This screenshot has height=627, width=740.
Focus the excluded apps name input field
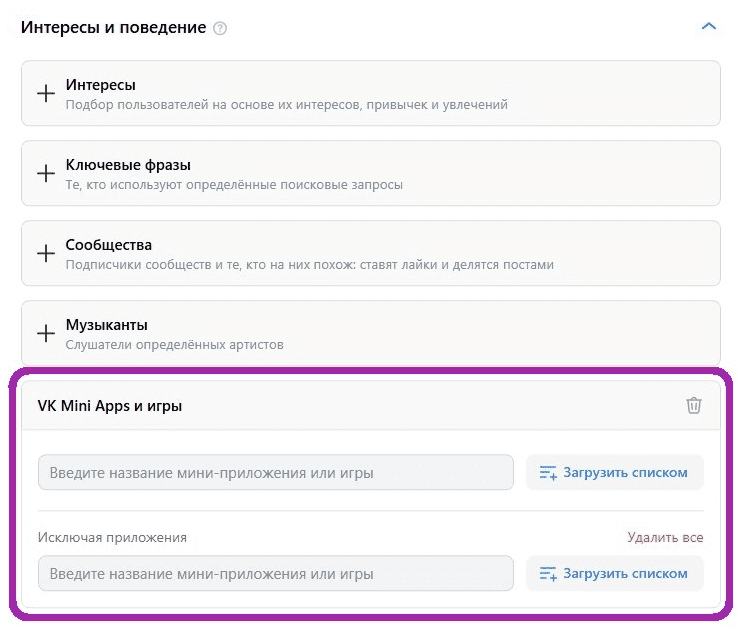275,574
